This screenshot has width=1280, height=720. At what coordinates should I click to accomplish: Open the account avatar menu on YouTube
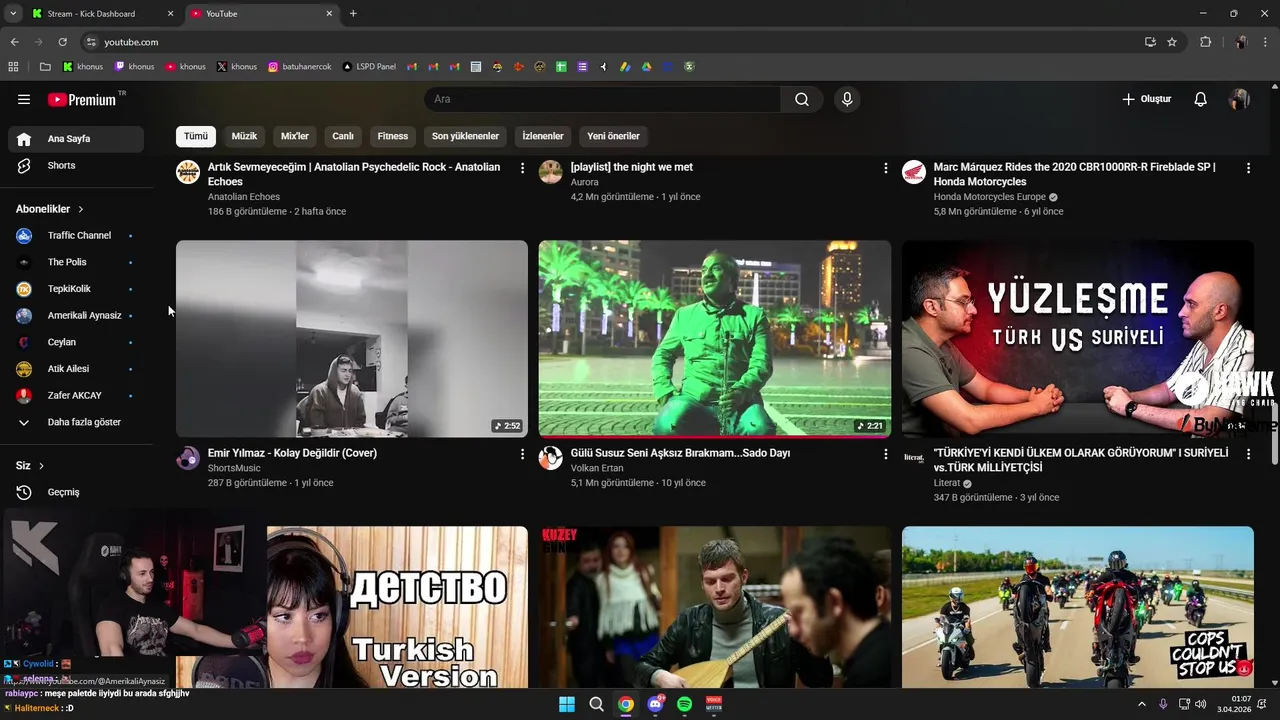pyautogui.click(x=1239, y=99)
